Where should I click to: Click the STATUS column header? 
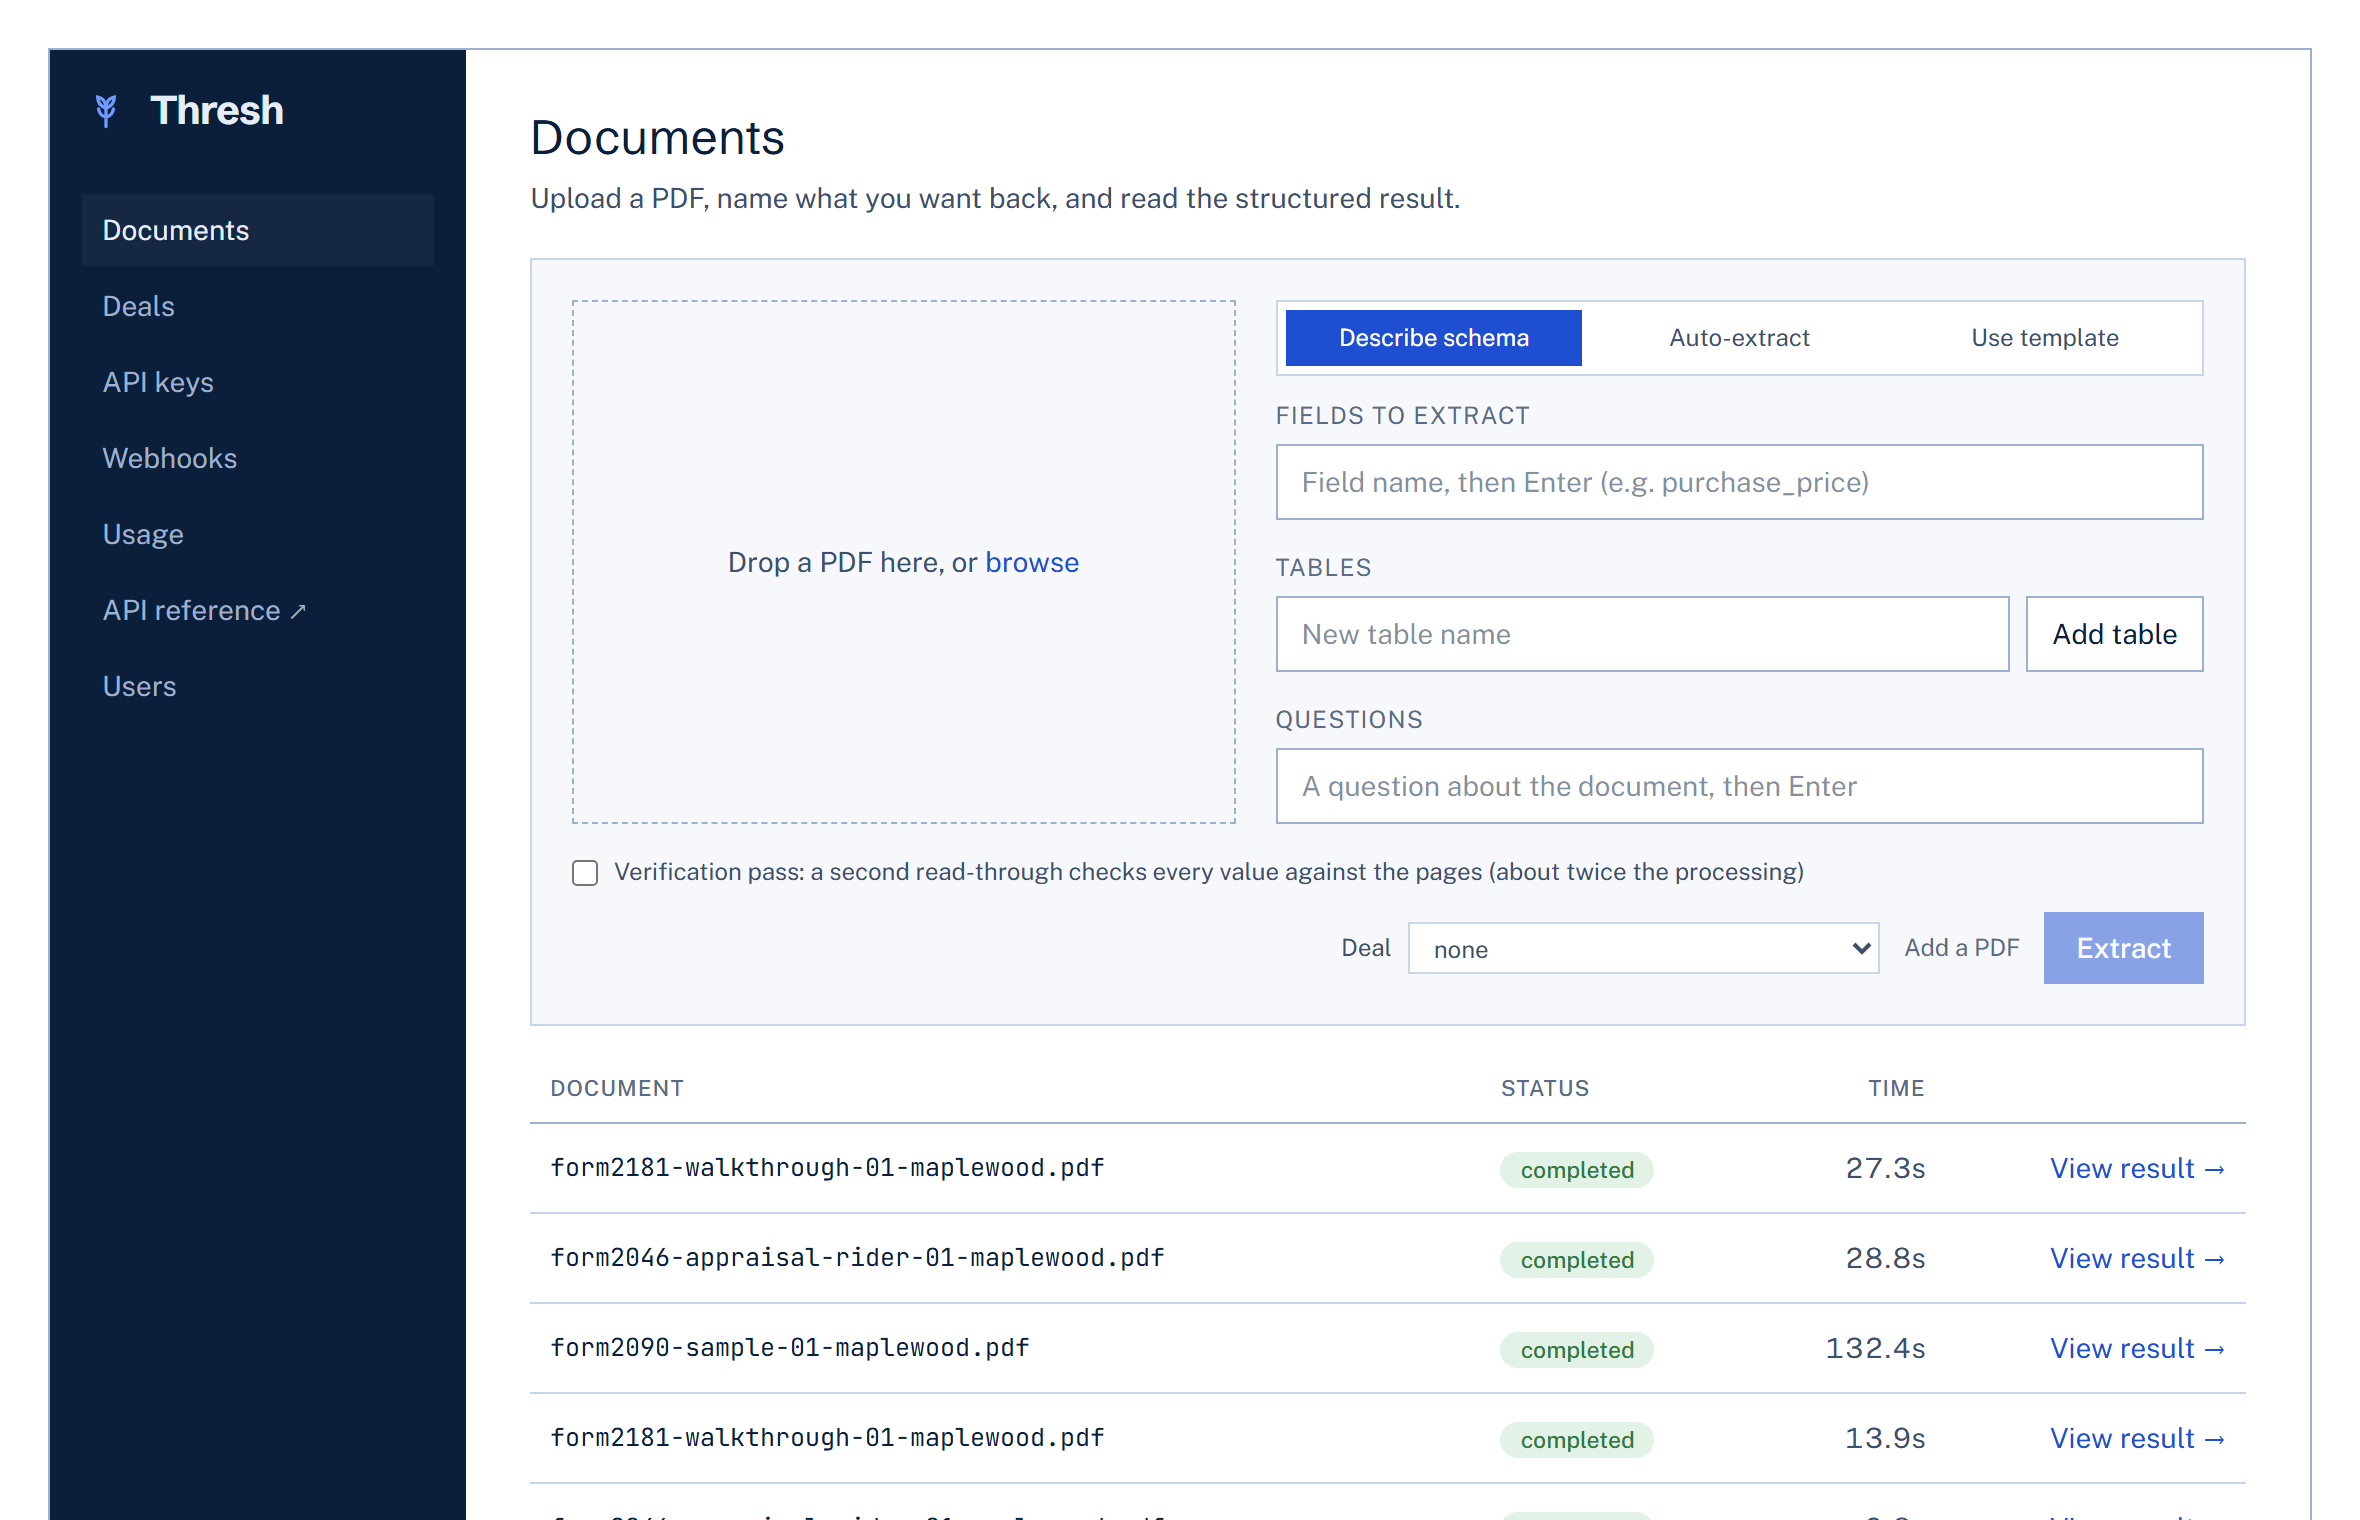coord(1544,1088)
